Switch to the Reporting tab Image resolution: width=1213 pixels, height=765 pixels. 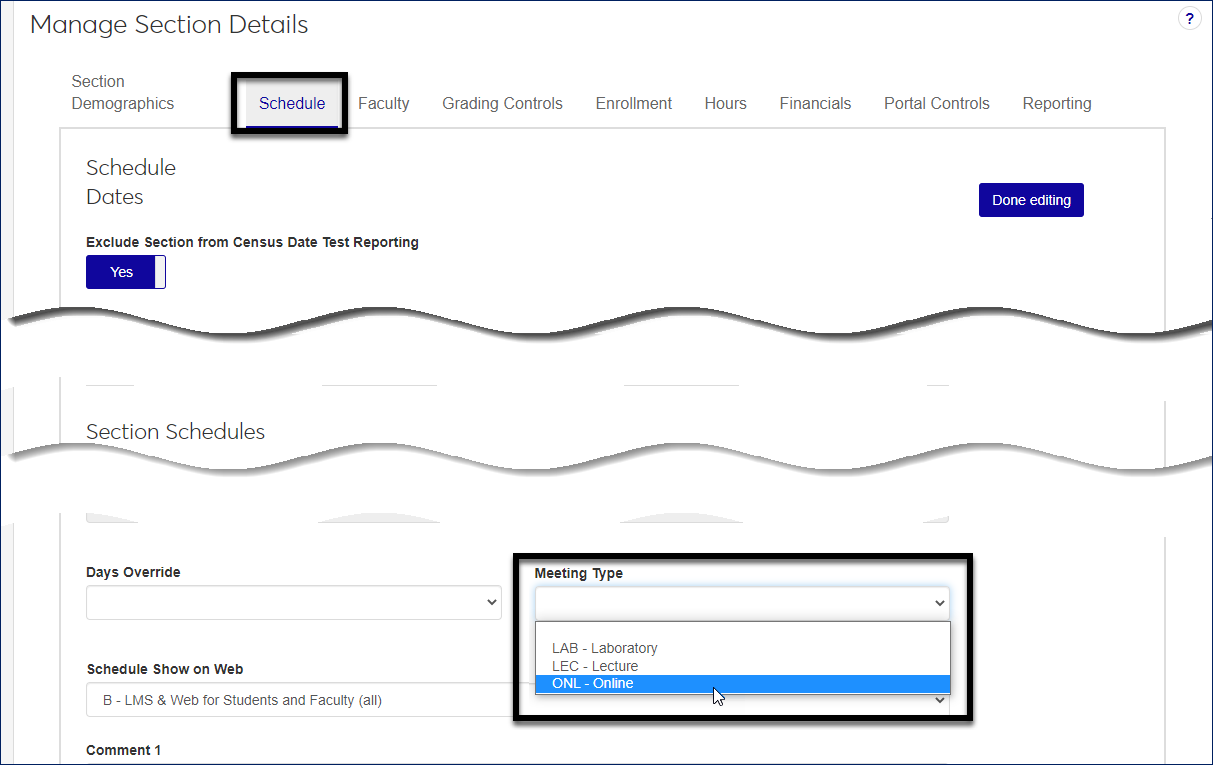(x=1056, y=103)
